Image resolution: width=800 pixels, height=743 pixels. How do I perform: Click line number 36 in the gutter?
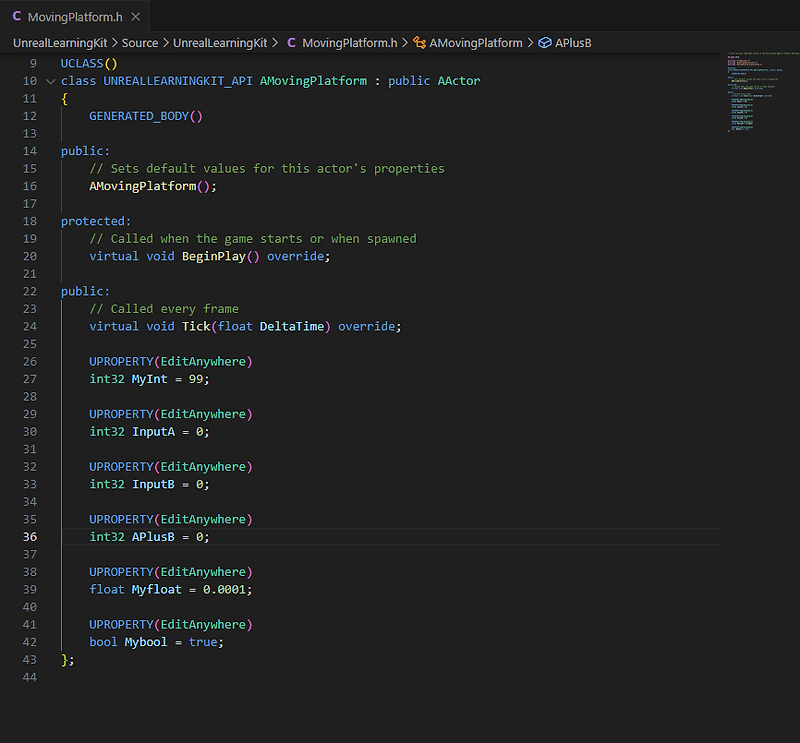coord(30,536)
